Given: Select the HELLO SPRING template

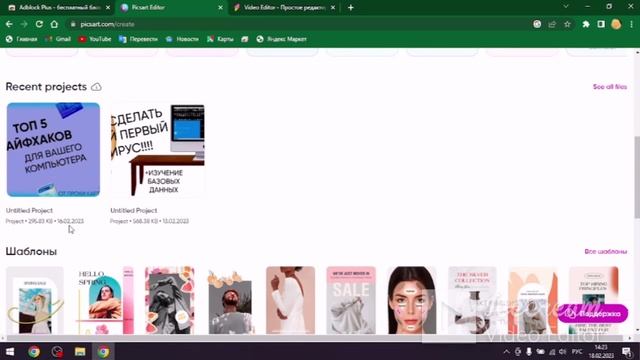Looking at the screenshot, I should point(105,300).
